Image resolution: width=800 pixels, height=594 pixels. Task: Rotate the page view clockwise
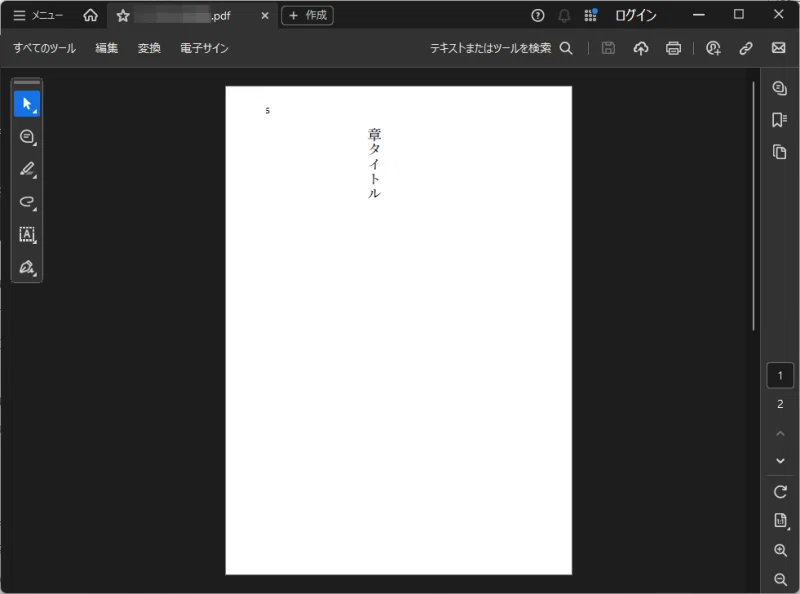pos(780,492)
